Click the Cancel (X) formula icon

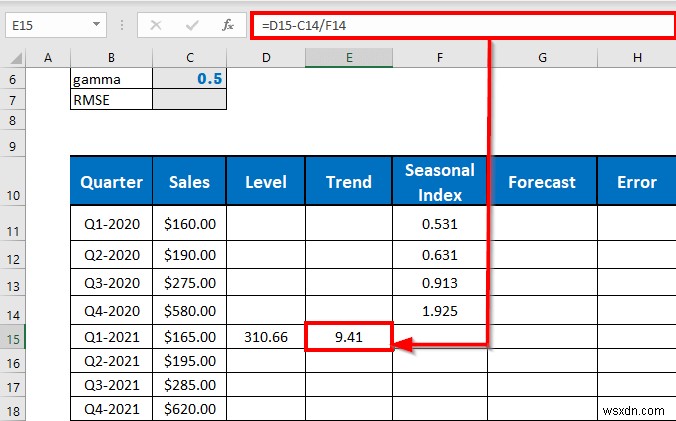point(156,25)
